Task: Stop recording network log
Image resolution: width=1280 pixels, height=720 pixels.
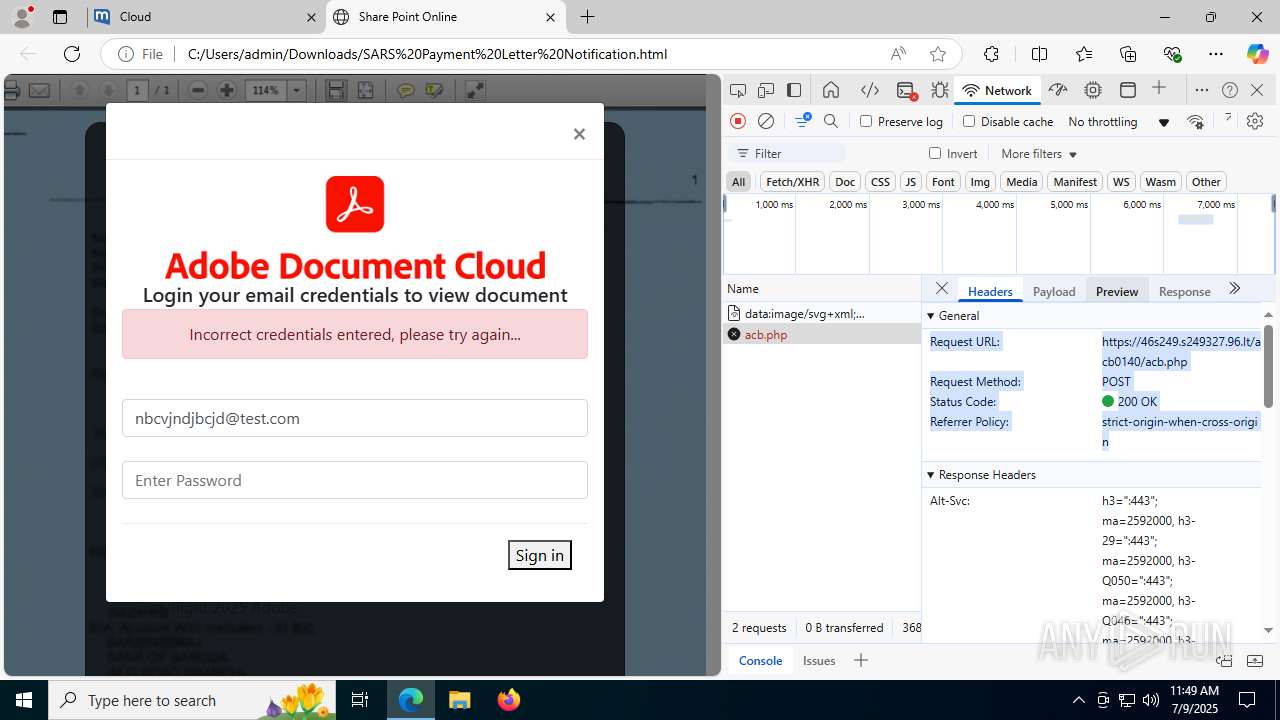Action: point(738,121)
